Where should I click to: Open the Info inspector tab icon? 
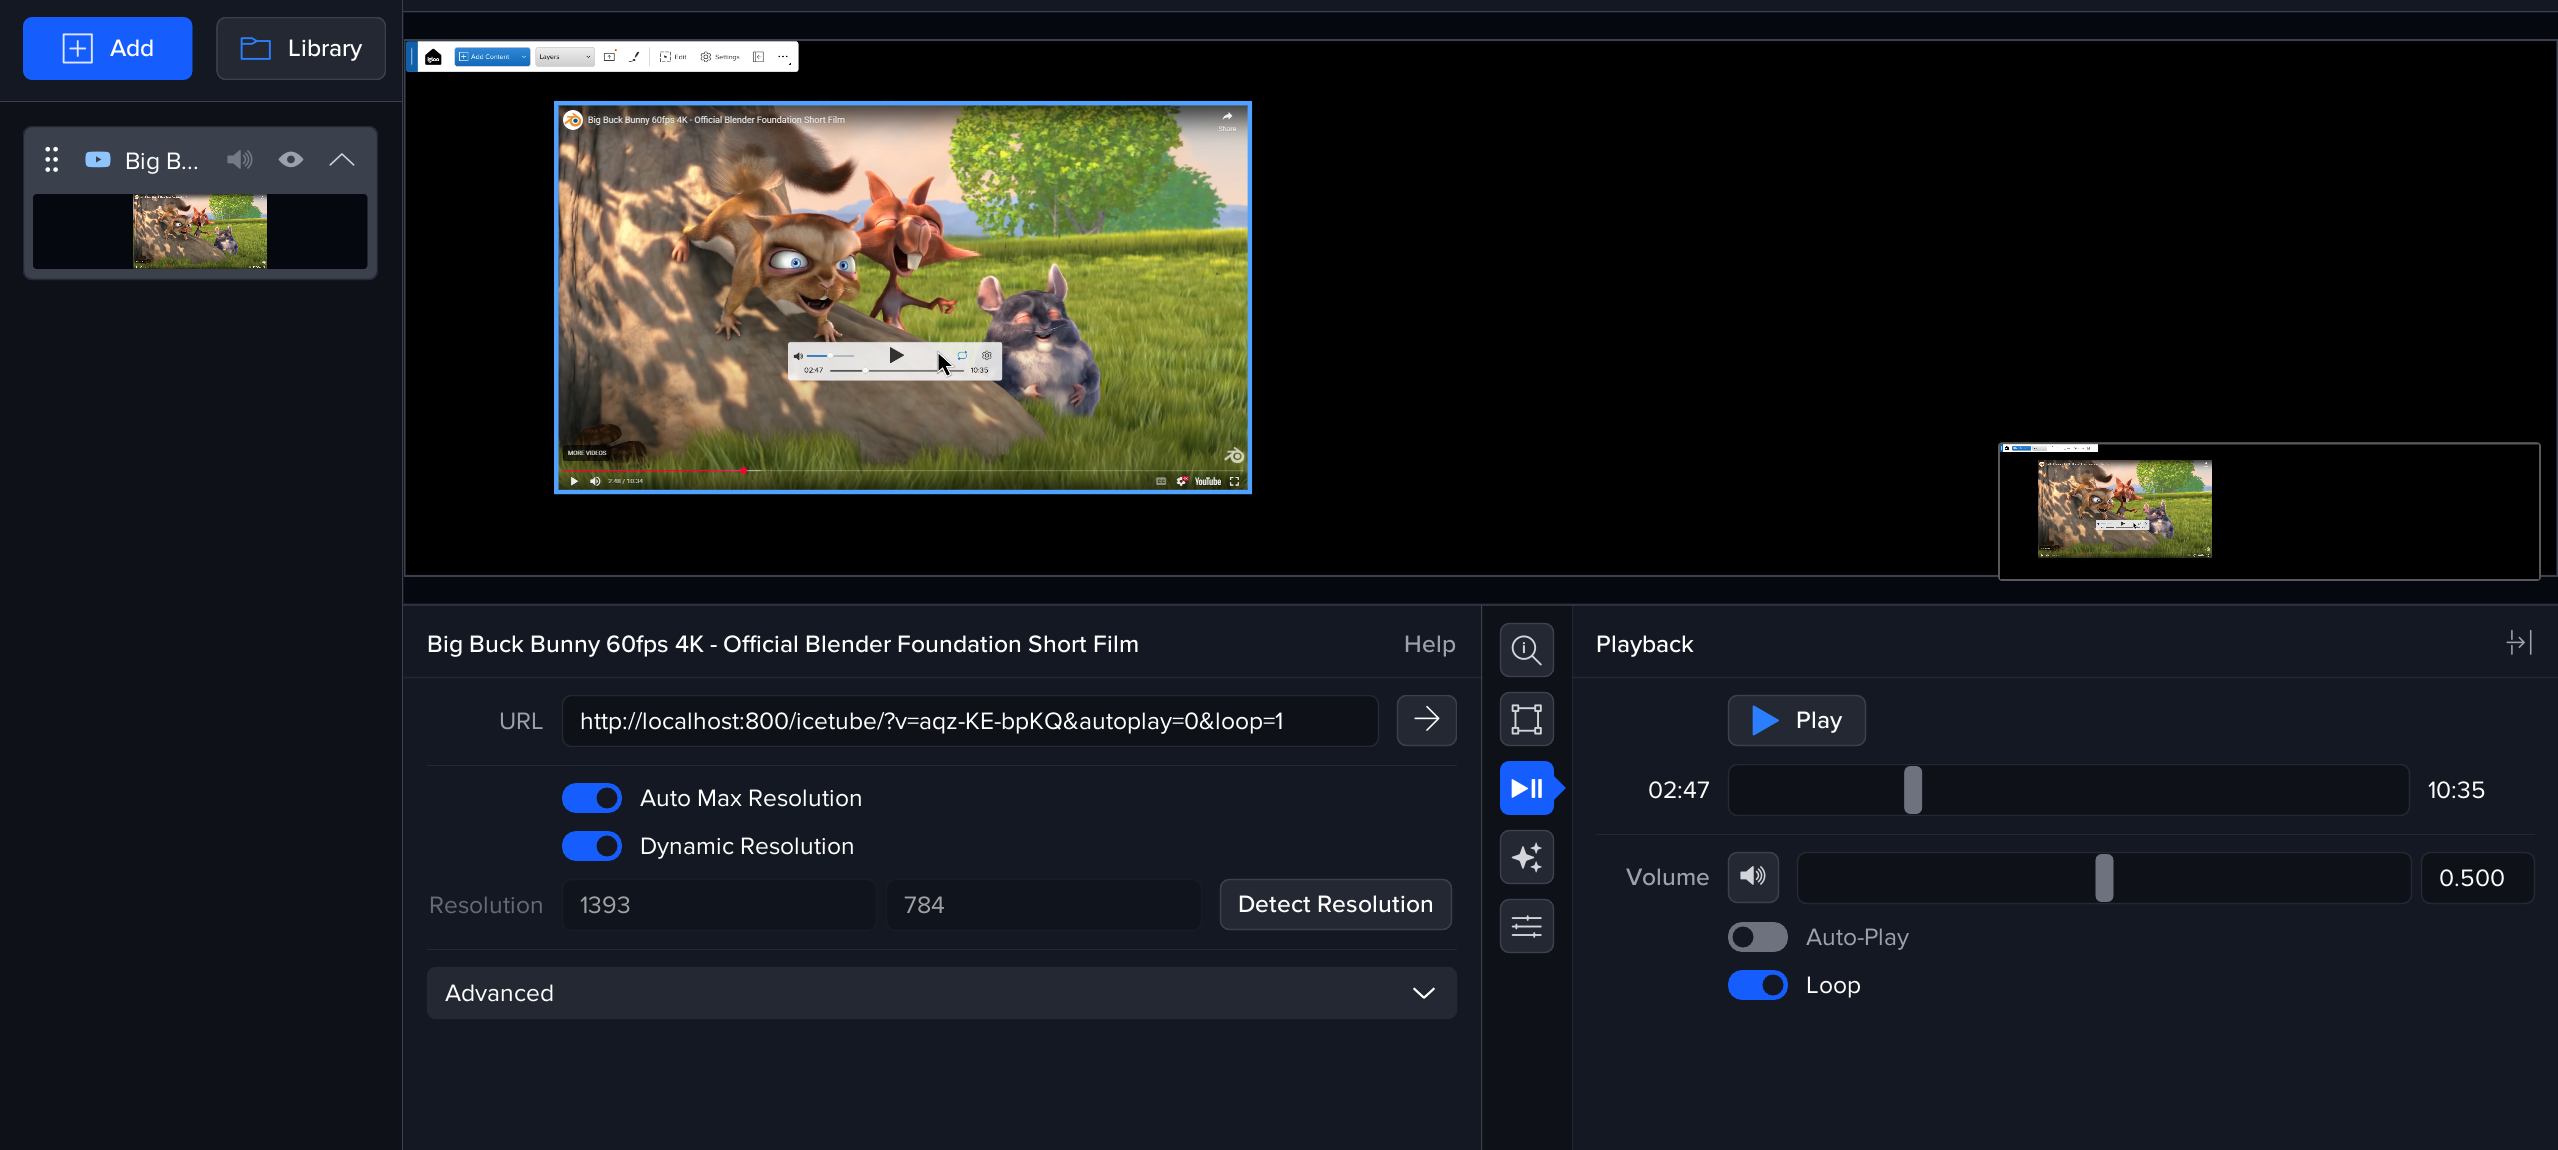(1526, 650)
